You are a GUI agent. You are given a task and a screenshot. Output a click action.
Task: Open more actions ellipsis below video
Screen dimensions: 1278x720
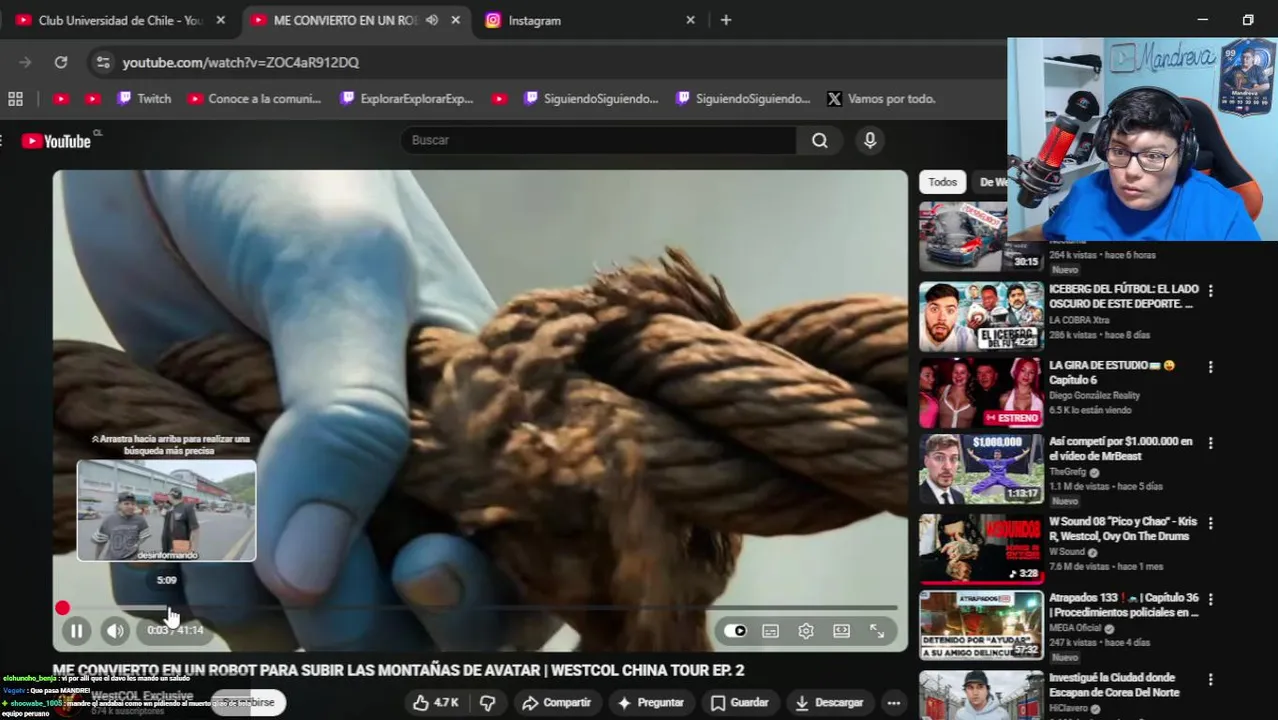click(894, 703)
